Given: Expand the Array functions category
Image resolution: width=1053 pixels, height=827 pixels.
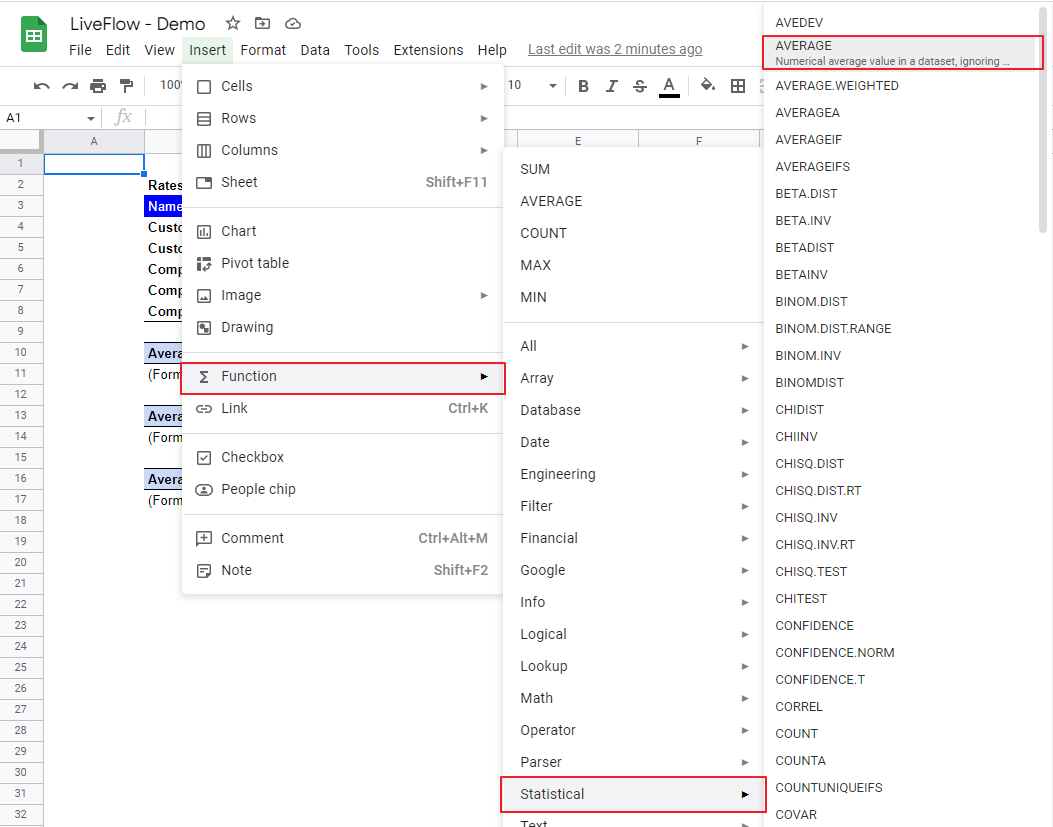Looking at the screenshot, I should [633, 378].
